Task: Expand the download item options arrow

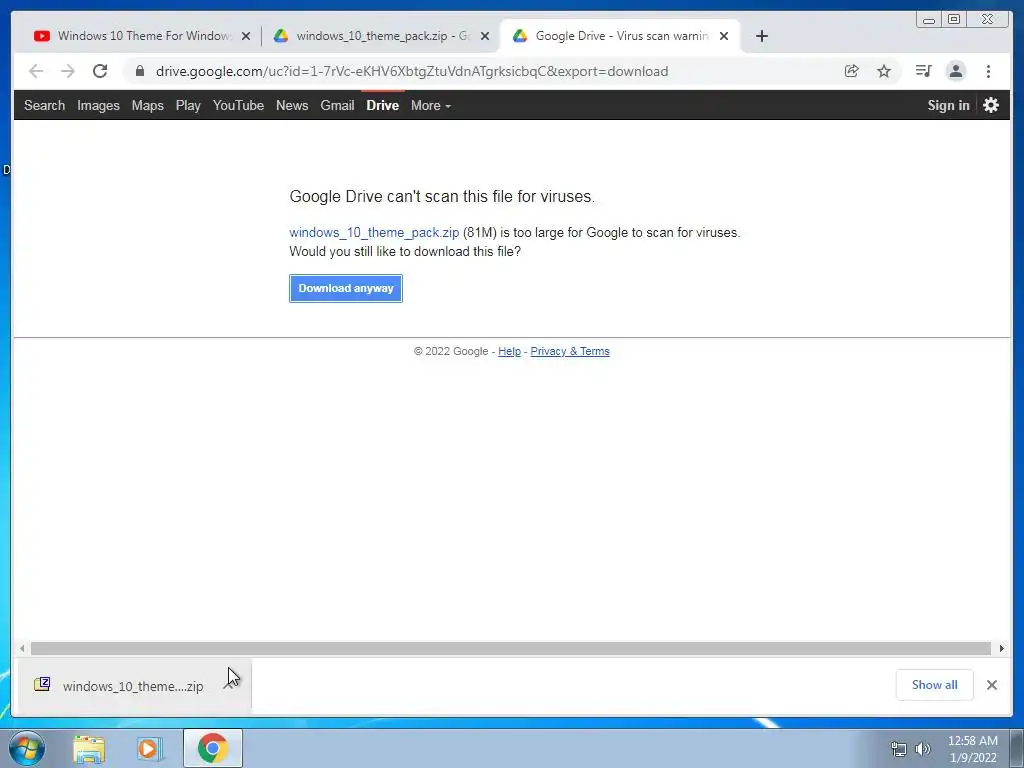Action: click(229, 686)
